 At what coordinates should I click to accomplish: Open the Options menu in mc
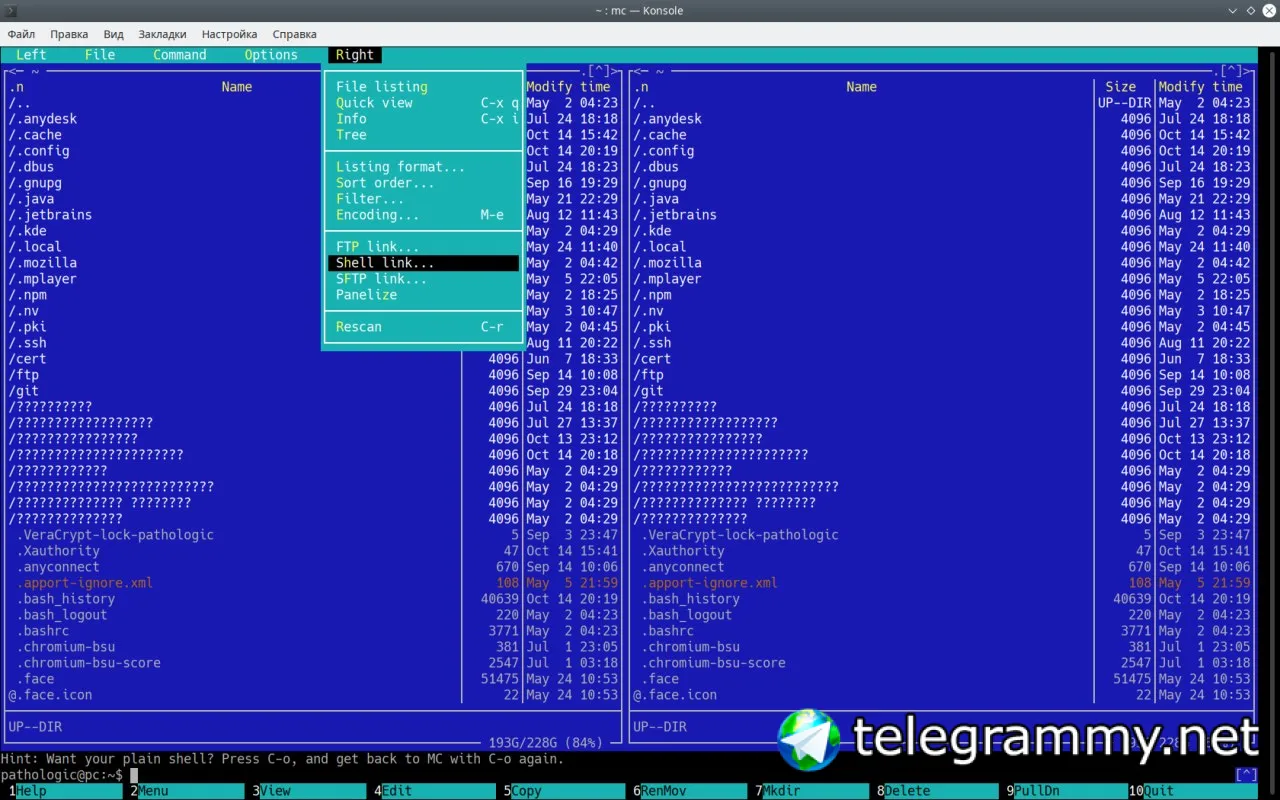[x=271, y=55]
